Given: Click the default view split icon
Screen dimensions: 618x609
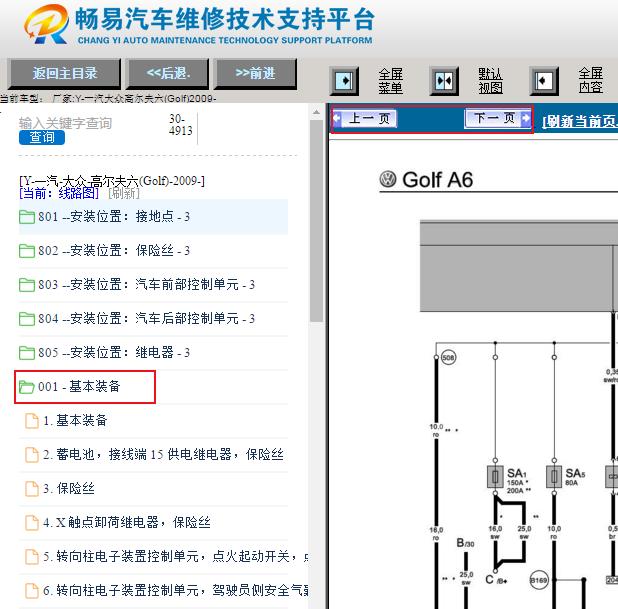Looking at the screenshot, I should [x=444, y=81].
